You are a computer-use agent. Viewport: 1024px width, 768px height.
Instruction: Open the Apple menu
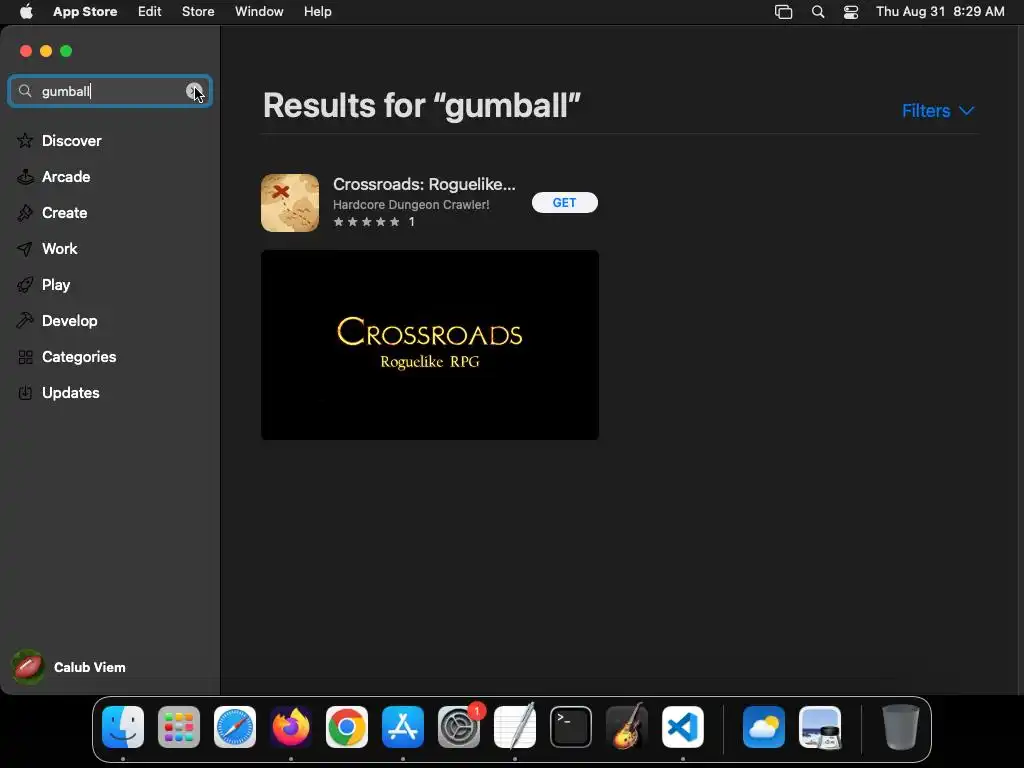tap(26, 12)
